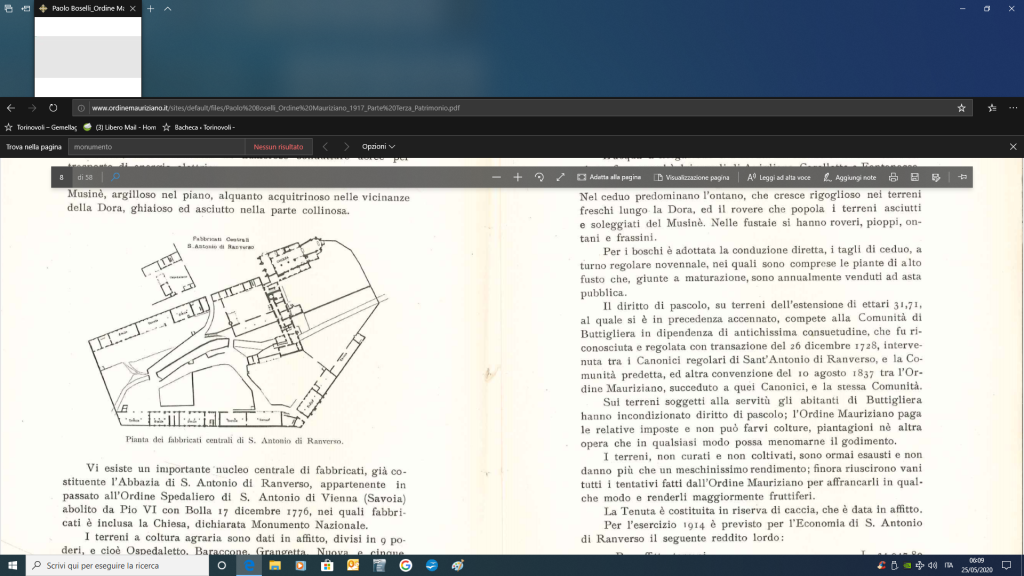1024x576 pixels.
Task: Go back to previous page in browser
Action: click(11, 108)
